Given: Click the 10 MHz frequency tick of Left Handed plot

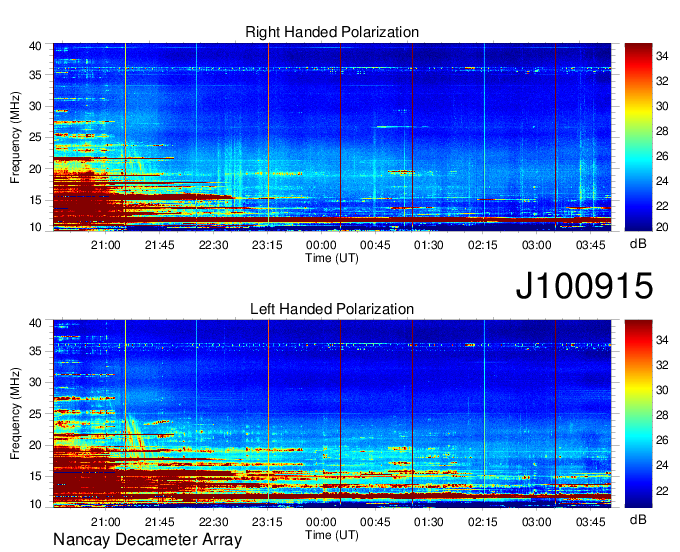Looking at the screenshot, I should (36, 504).
